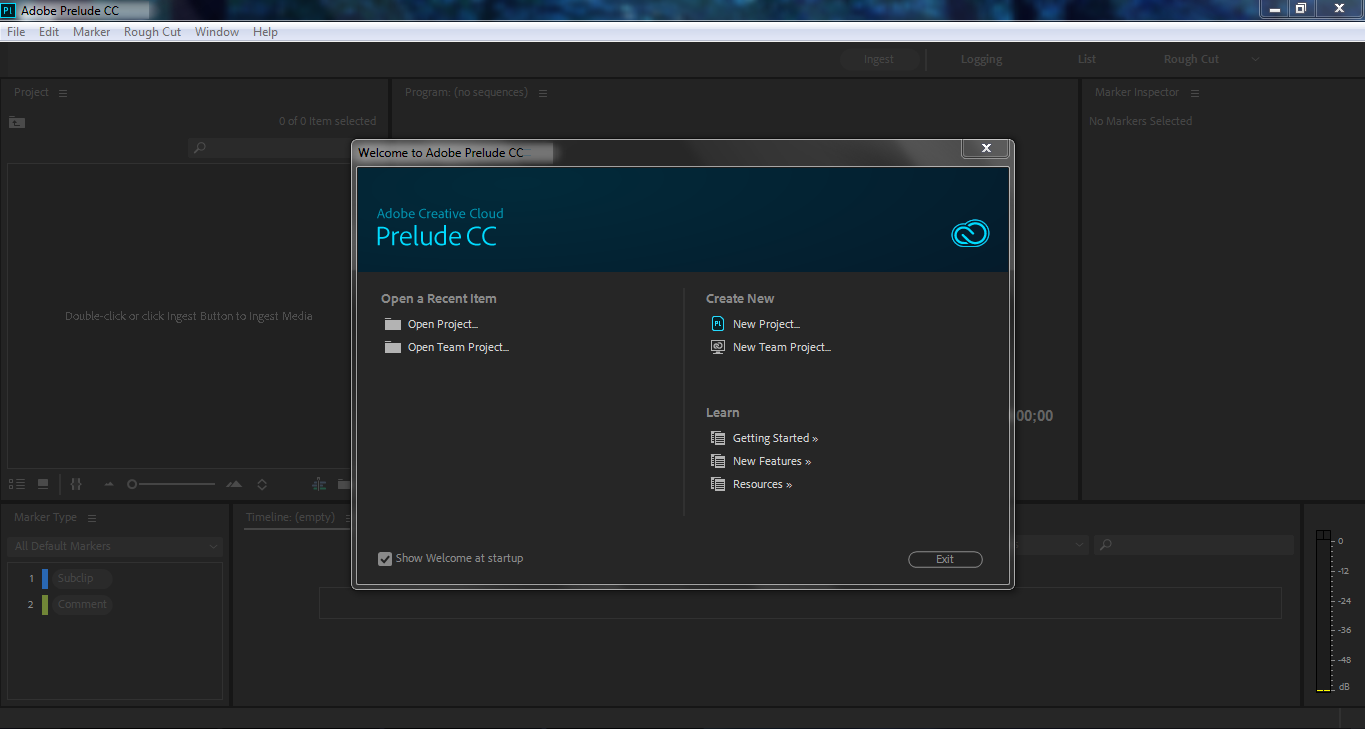Open the dropdown left of the Timeline search
Screen dimensions: 1365x729
1051,545
